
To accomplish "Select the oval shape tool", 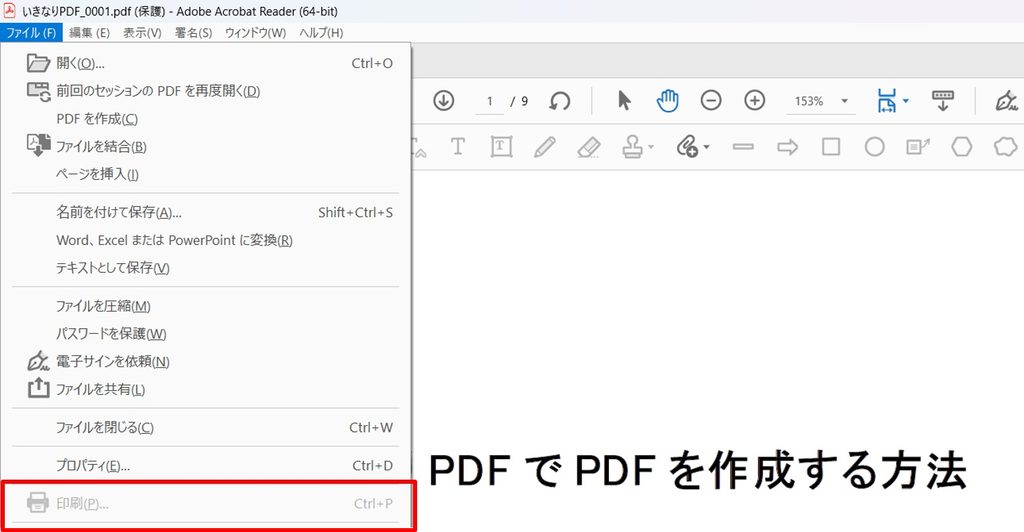I will point(874,146).
